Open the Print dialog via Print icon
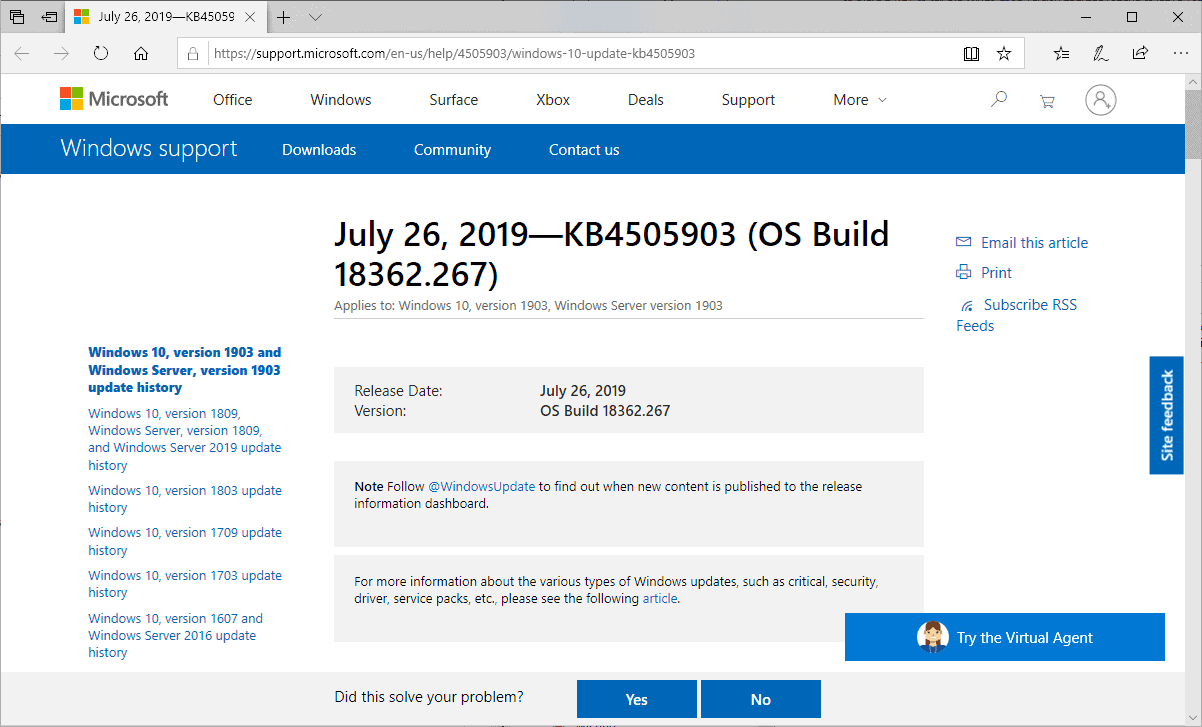 click(x=963, y=272)
